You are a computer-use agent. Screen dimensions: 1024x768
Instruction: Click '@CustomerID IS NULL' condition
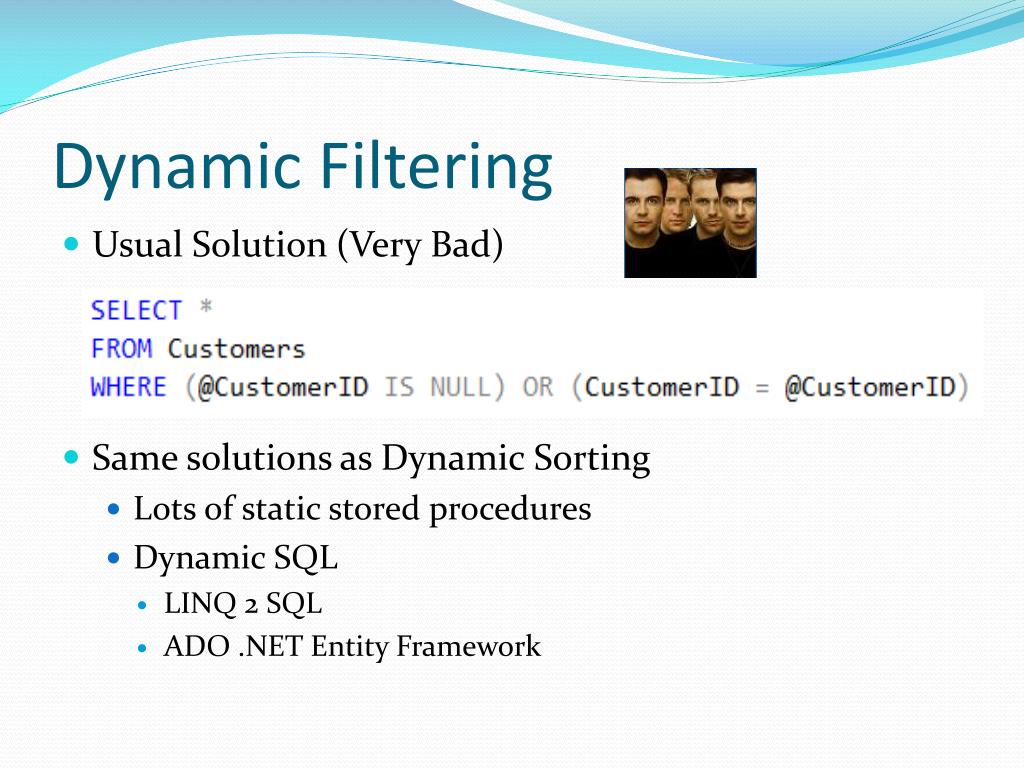[x=344, y=387]
